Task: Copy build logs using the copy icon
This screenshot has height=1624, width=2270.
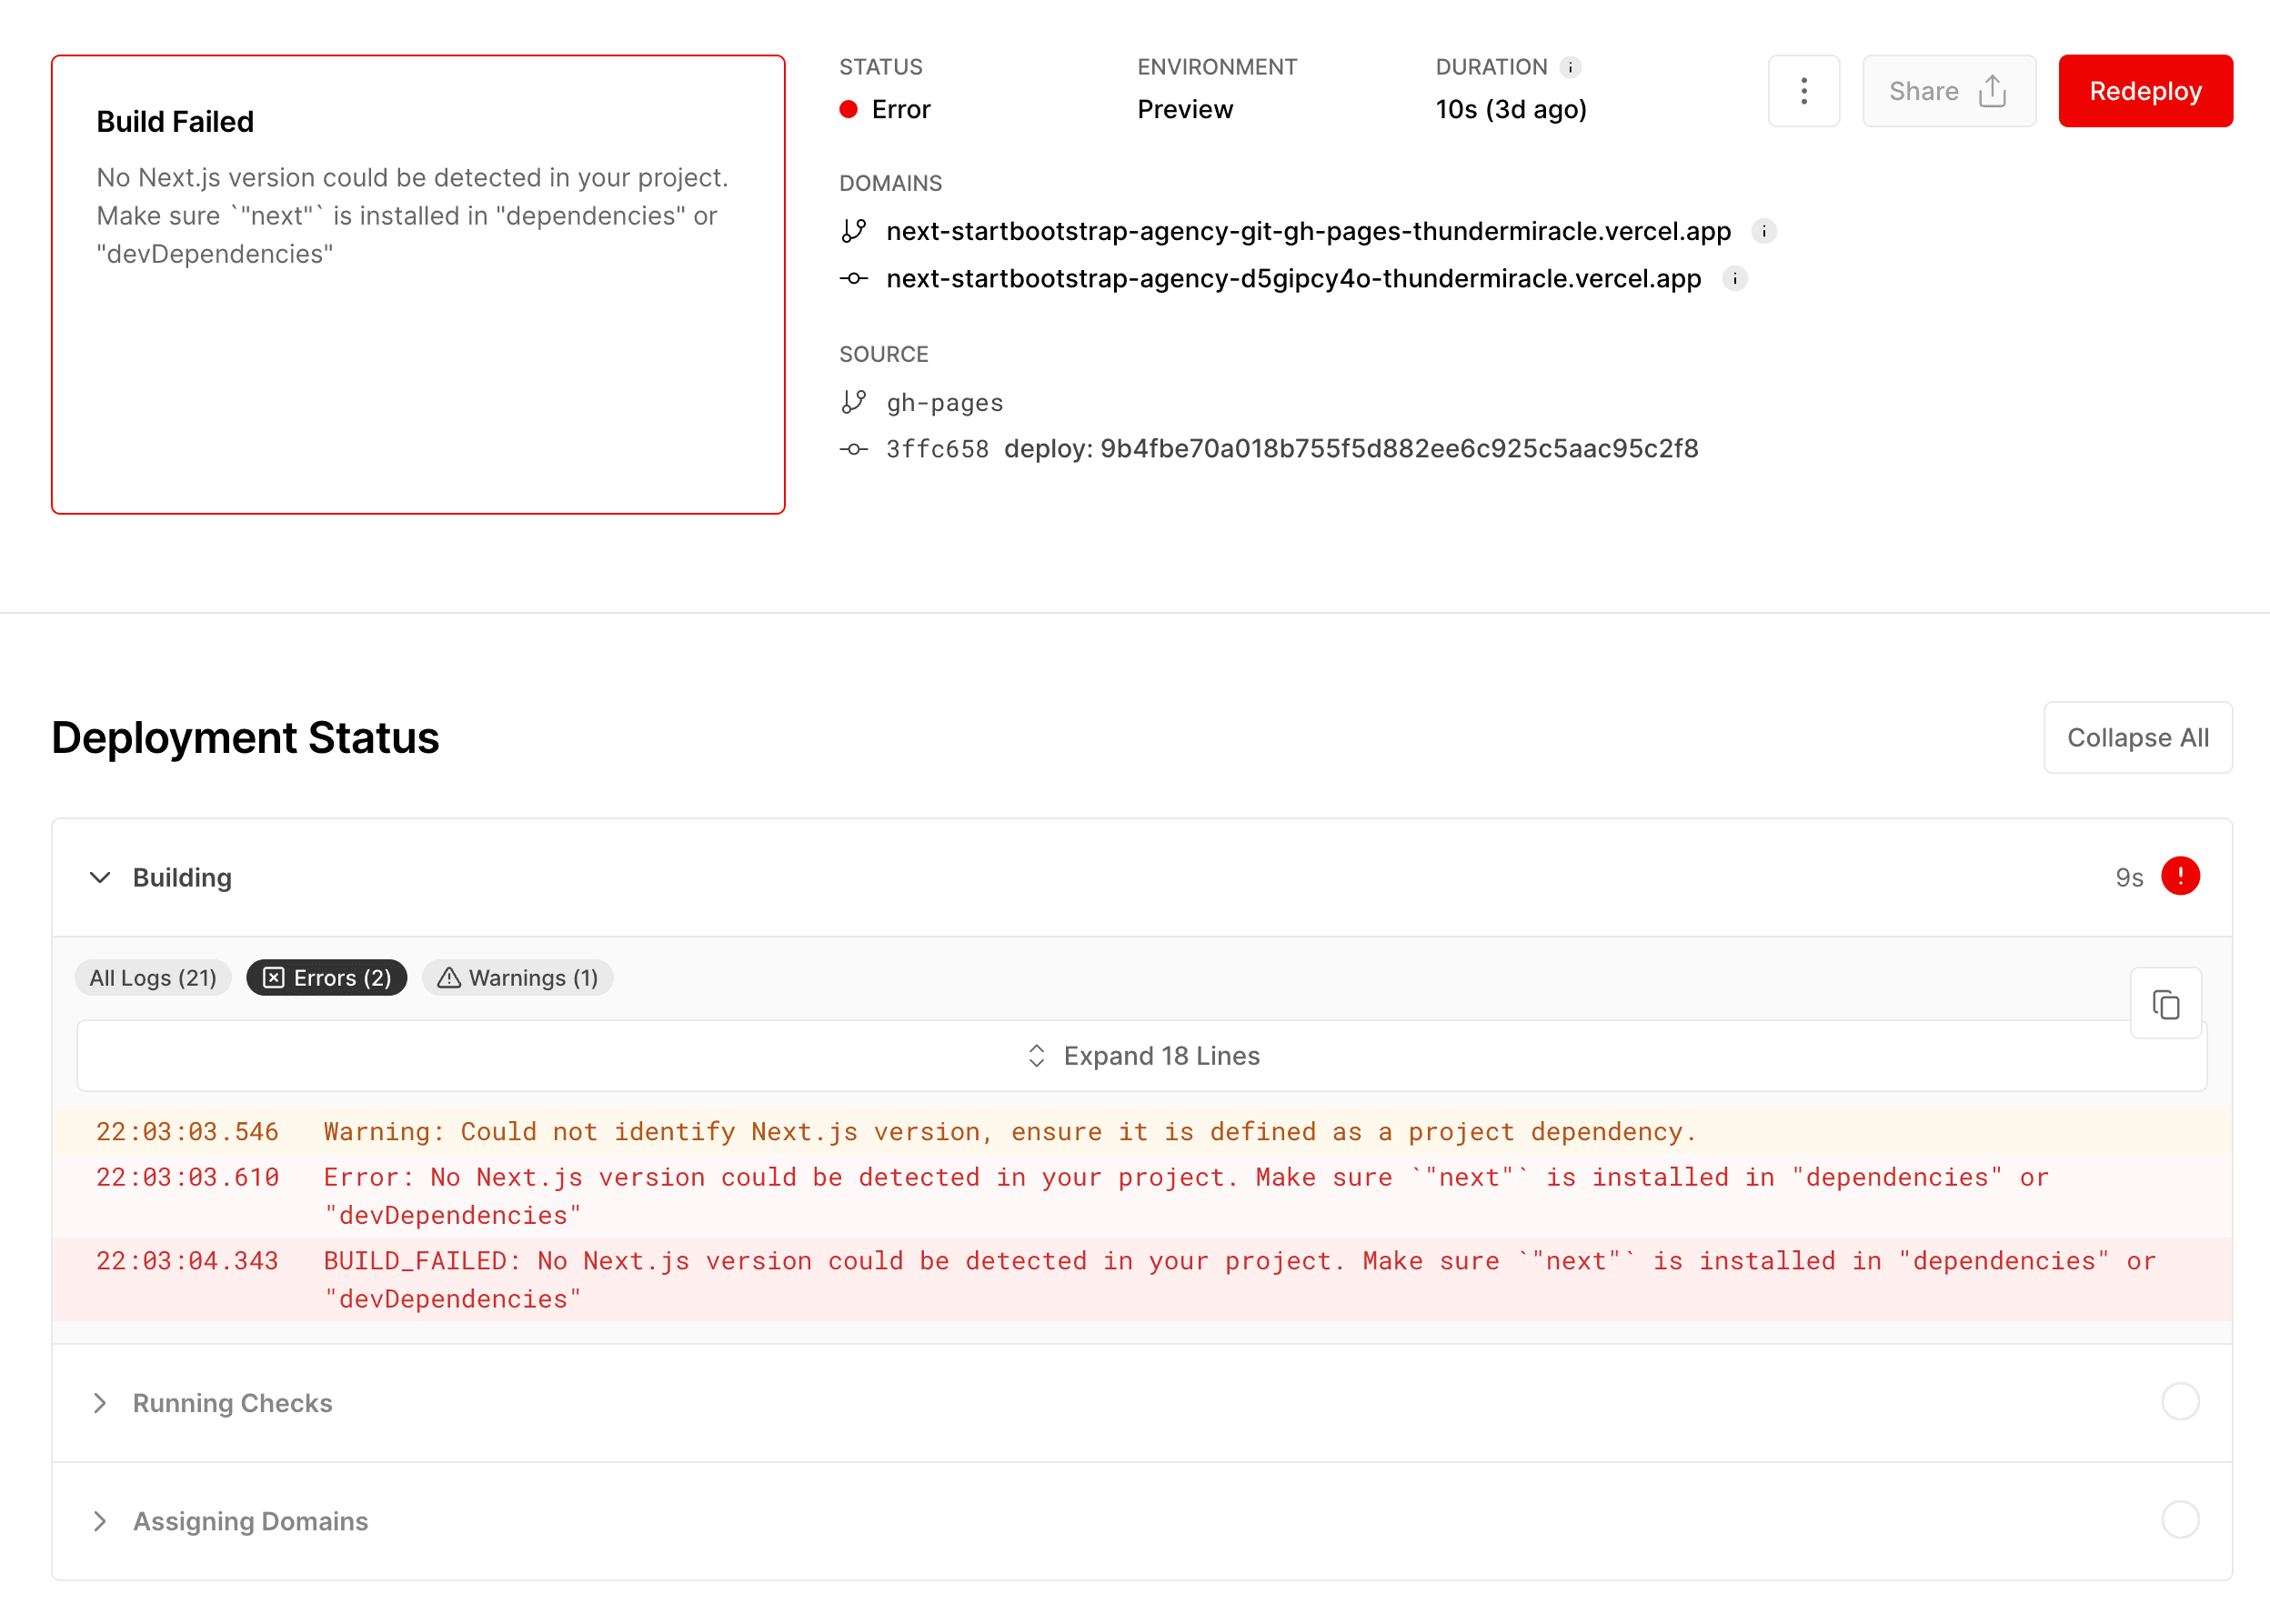Action: [x=2166, y=1004]
